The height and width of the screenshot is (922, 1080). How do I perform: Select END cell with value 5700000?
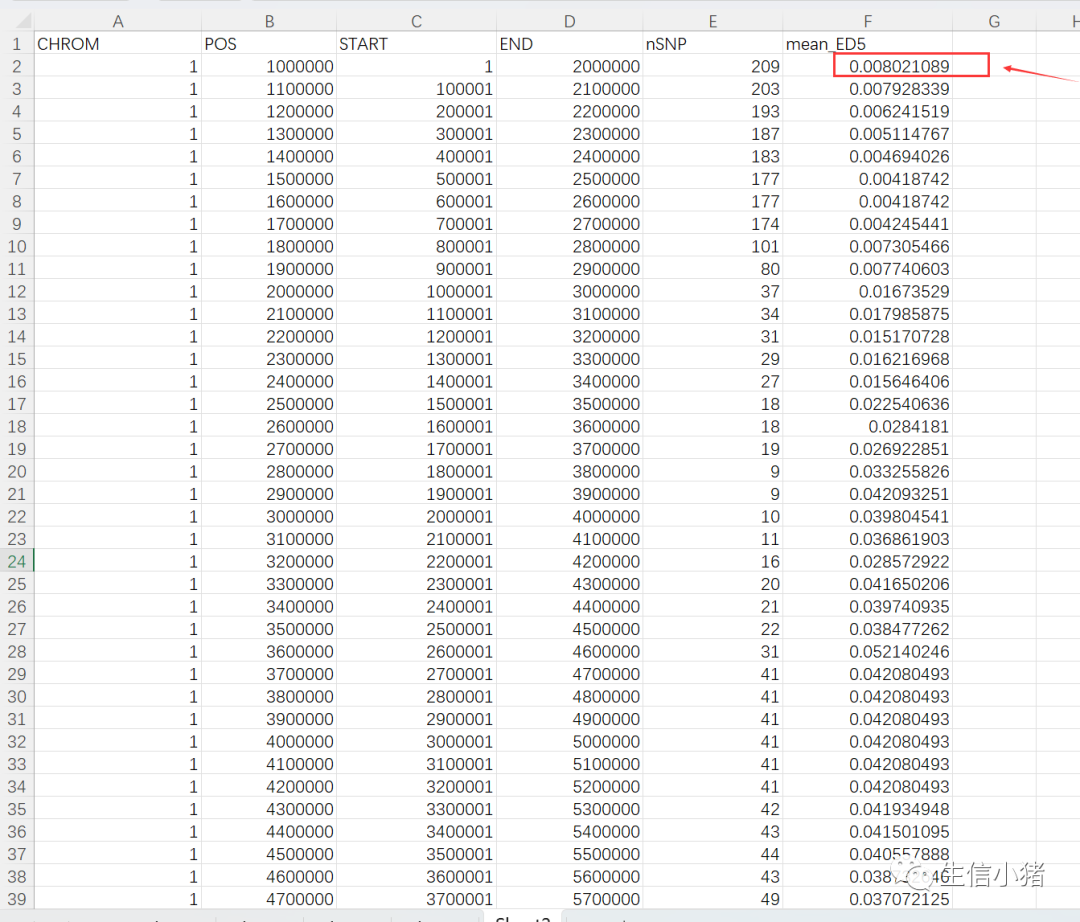(570, 899)
